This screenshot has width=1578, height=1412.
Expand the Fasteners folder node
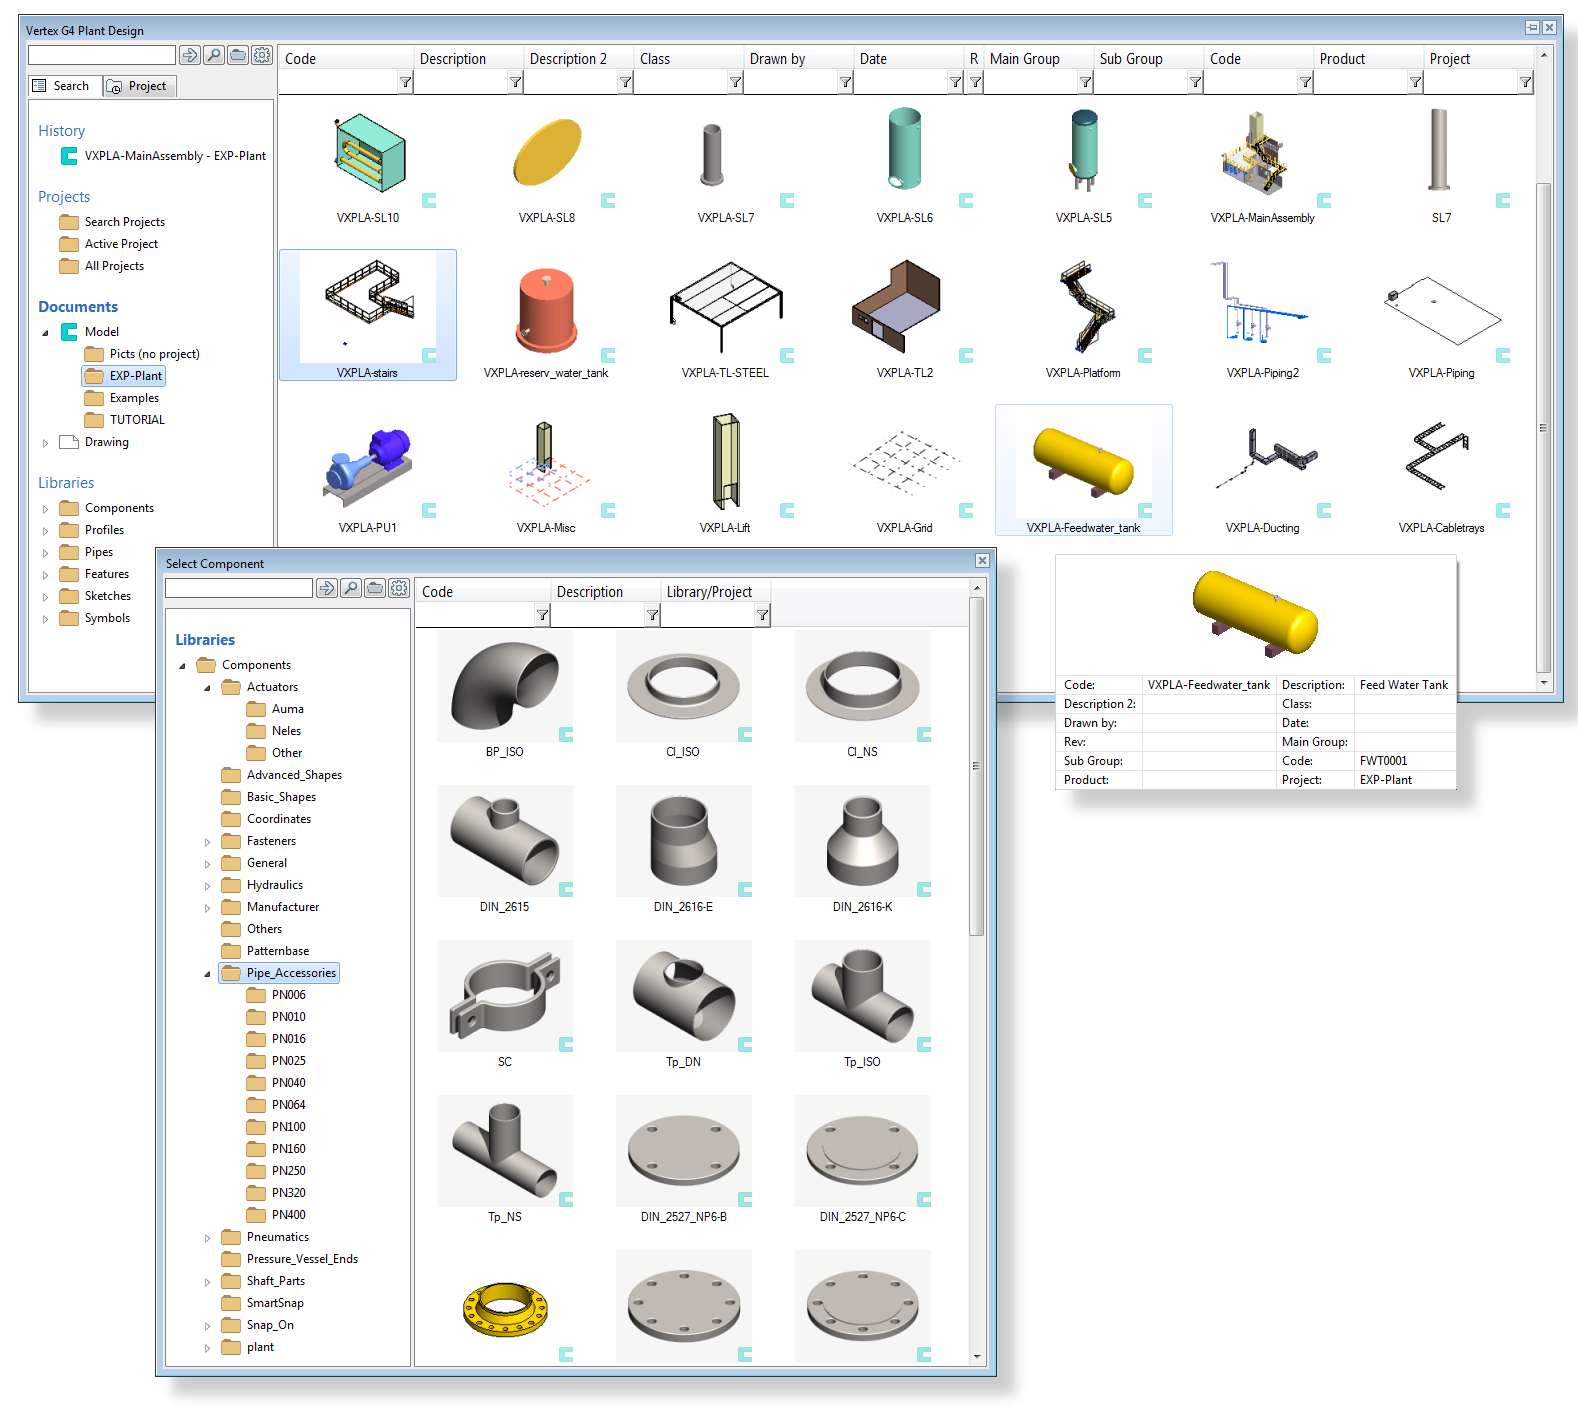(207, 842)
